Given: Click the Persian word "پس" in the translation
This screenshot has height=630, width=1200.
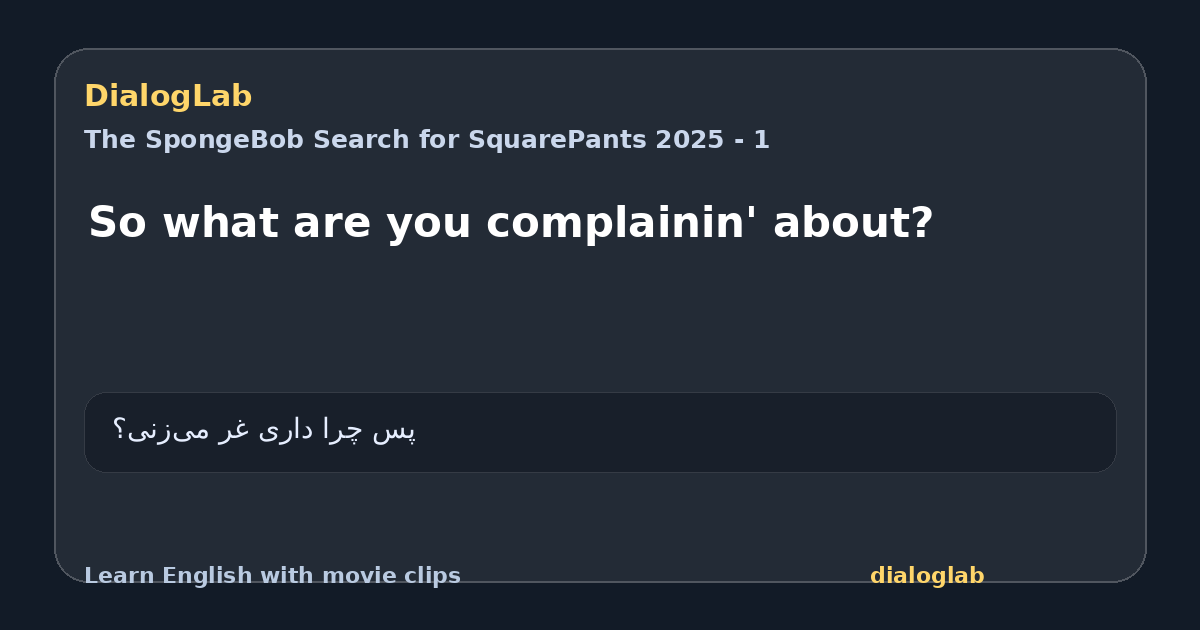Looking at the screenshot, I should (394, 431).
